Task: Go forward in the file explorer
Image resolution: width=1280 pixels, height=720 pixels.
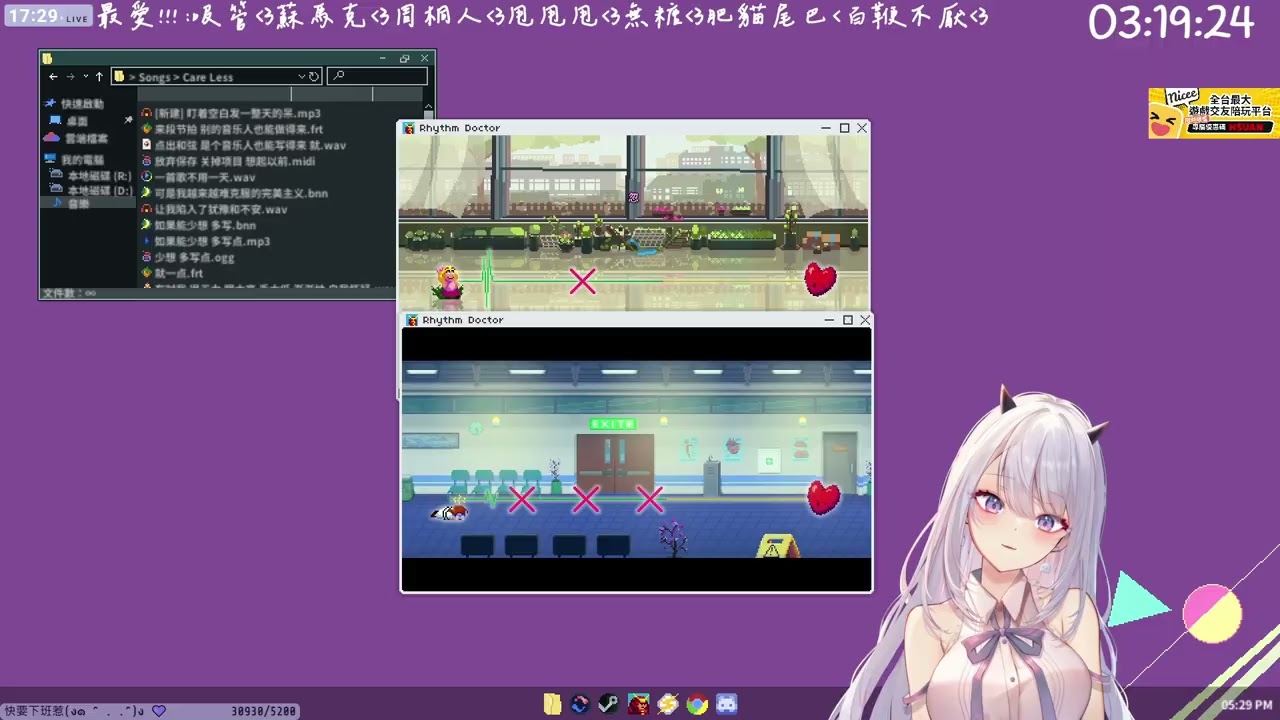Action: tap(70, 77)
